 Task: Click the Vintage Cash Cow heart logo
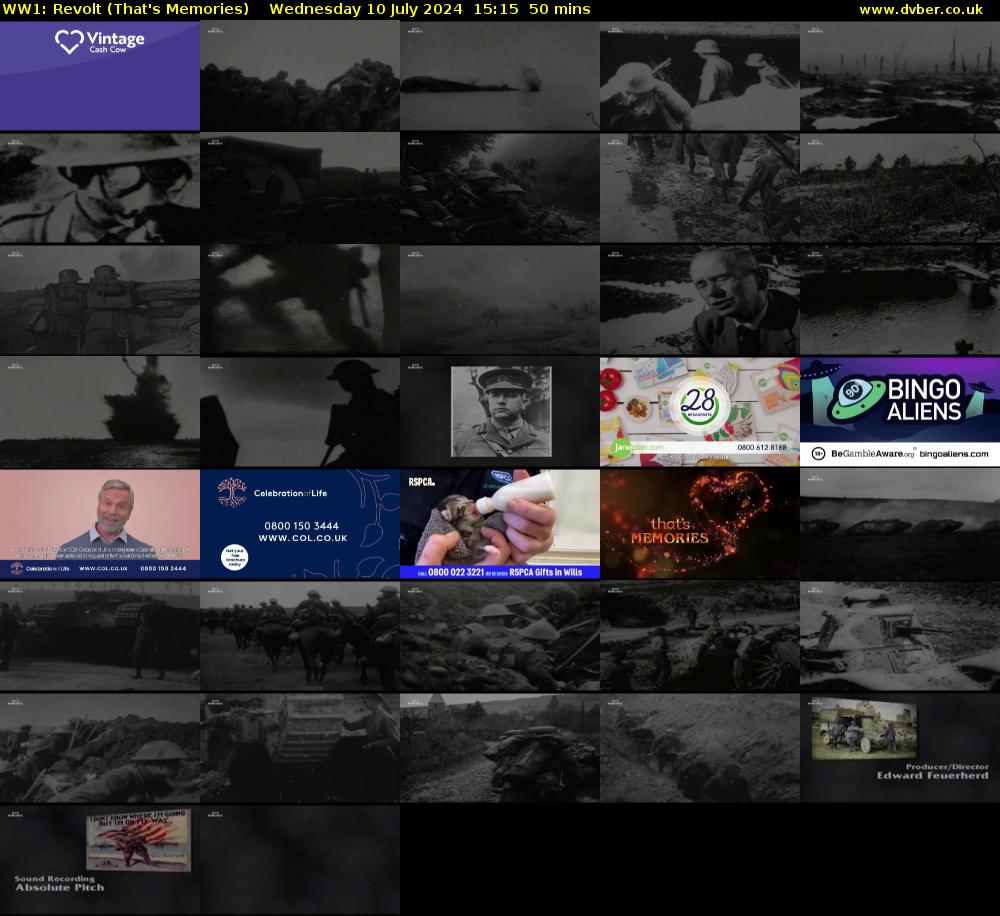[68, 42]
